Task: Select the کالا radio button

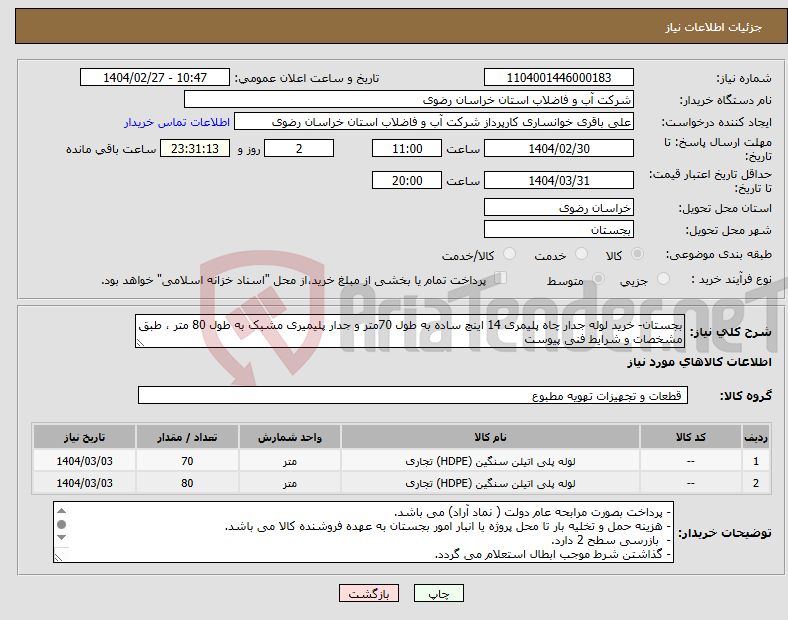Action: [637, 254]
